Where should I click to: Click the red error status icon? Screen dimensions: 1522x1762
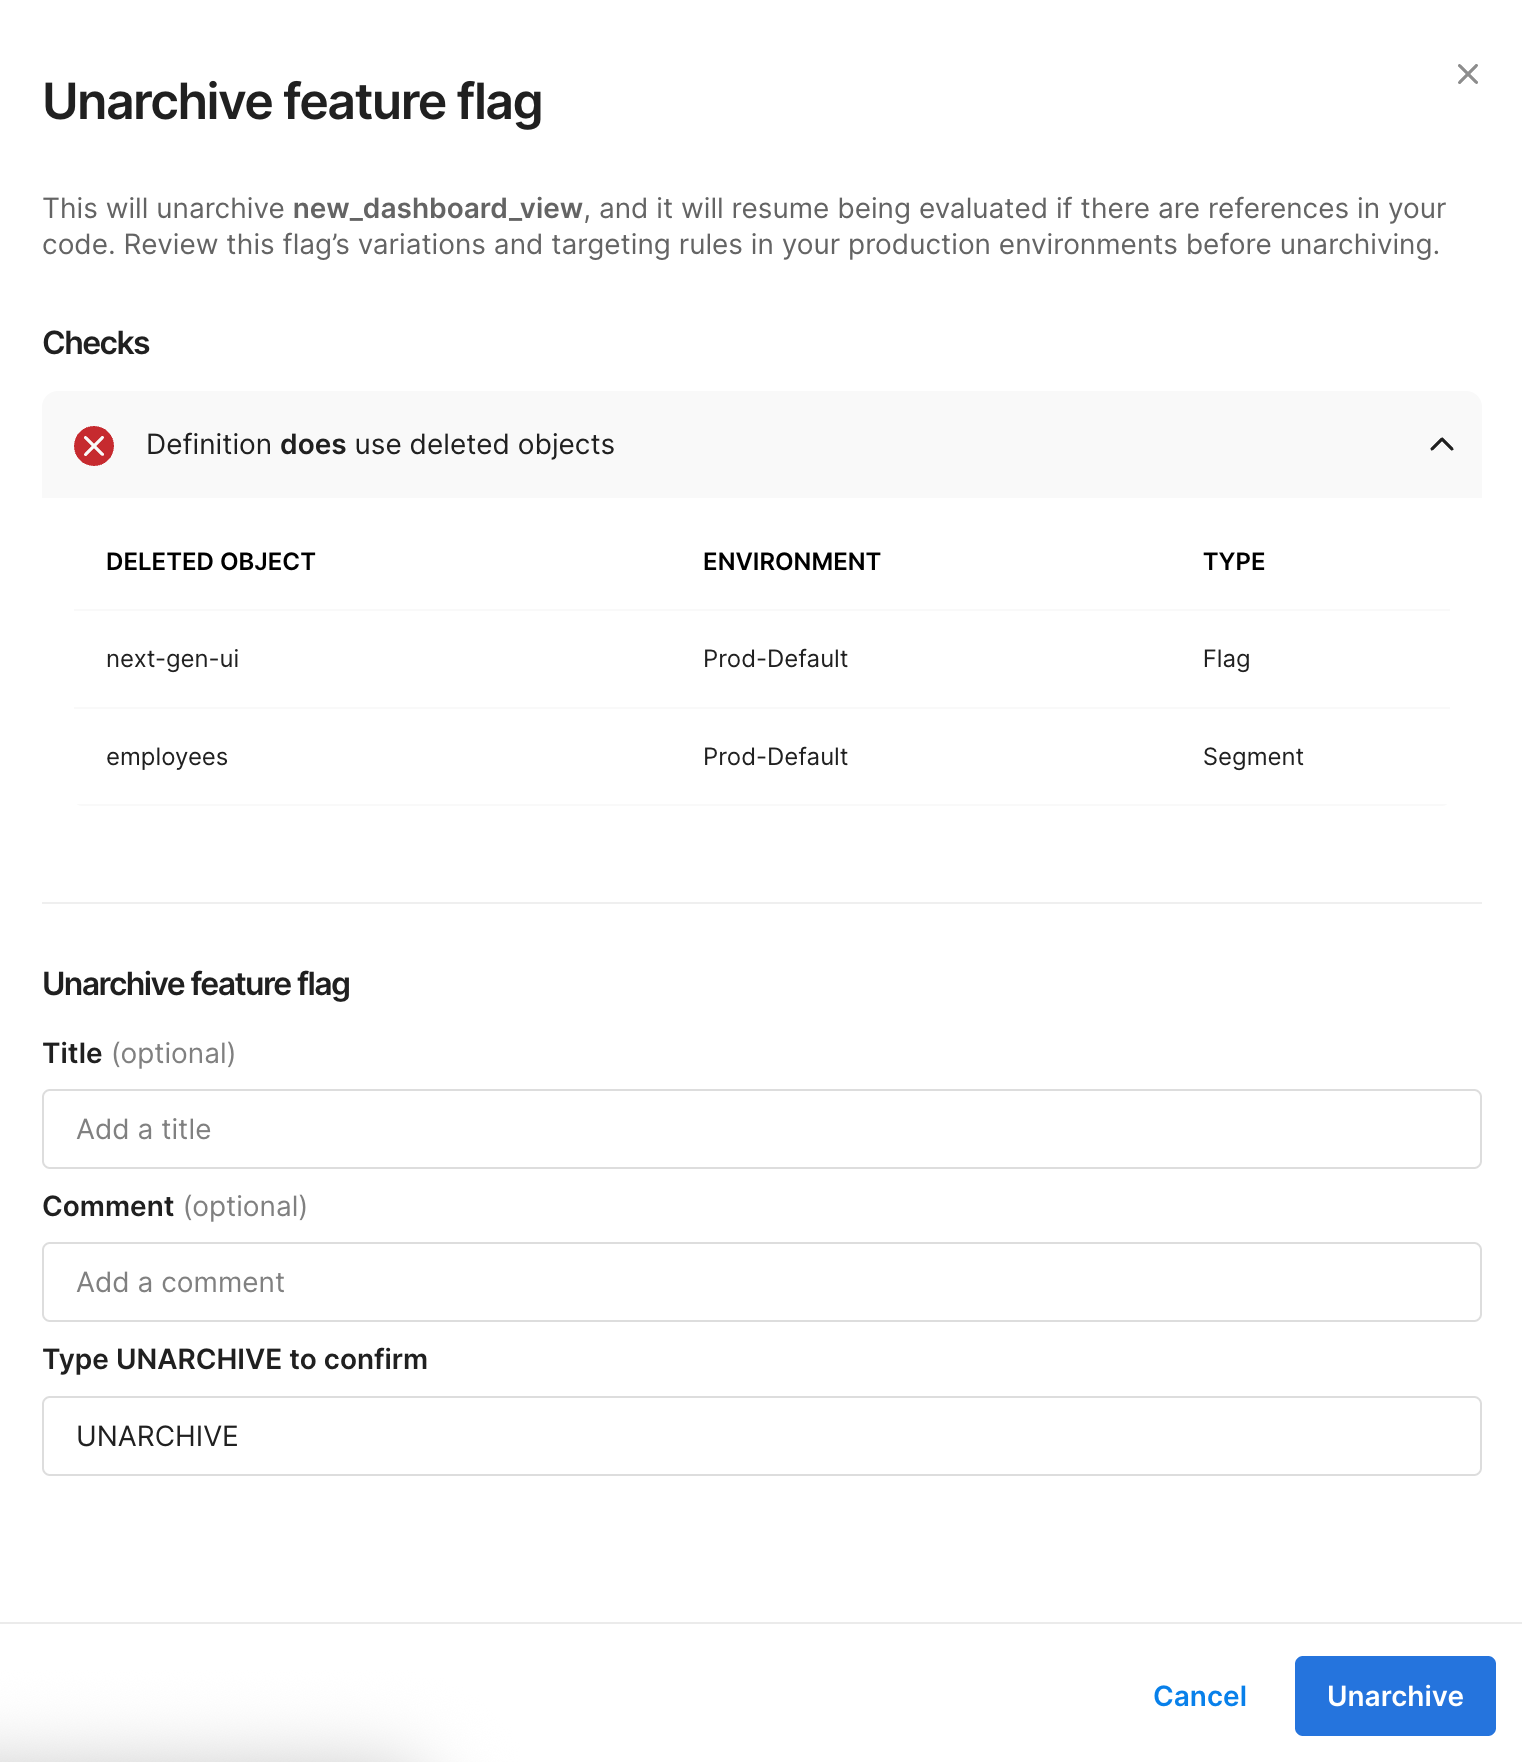pyautogui.click(x=93, y=446)
